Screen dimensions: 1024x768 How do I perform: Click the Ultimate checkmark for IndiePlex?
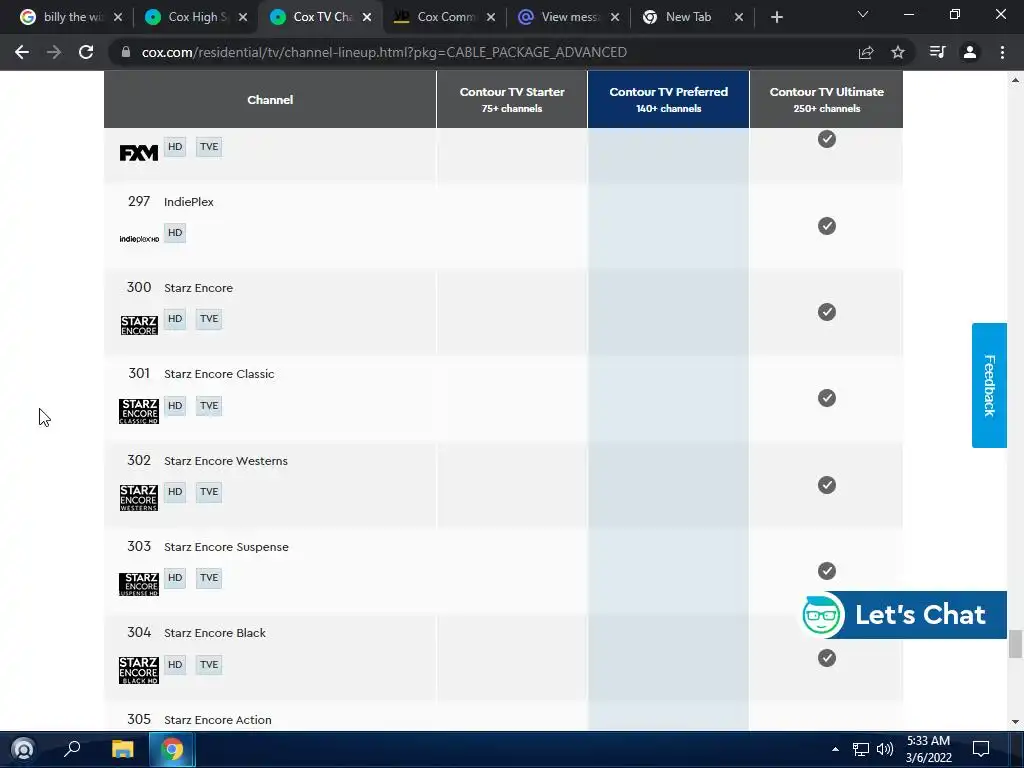pos(827,226)
